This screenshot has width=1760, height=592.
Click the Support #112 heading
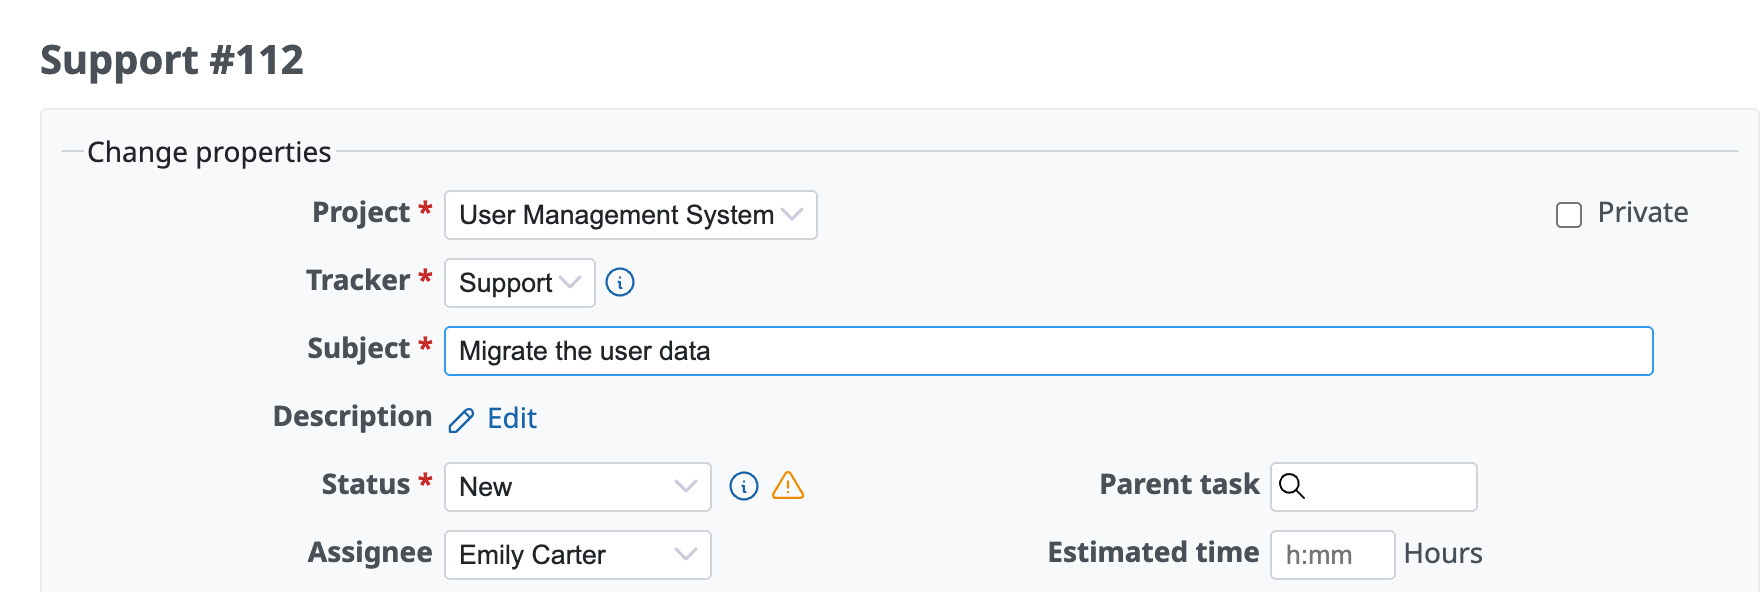click(172, 60)
